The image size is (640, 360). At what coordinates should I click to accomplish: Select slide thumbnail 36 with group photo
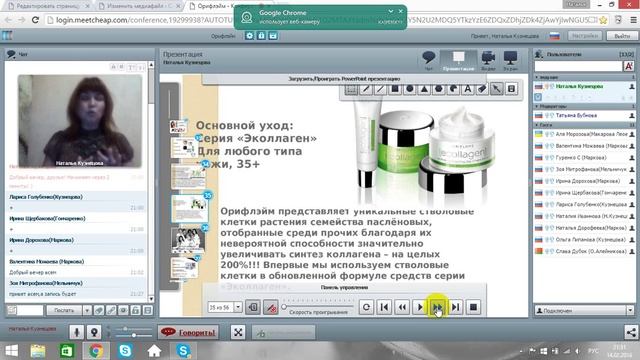pyautogui.click(x=188, y=241)
